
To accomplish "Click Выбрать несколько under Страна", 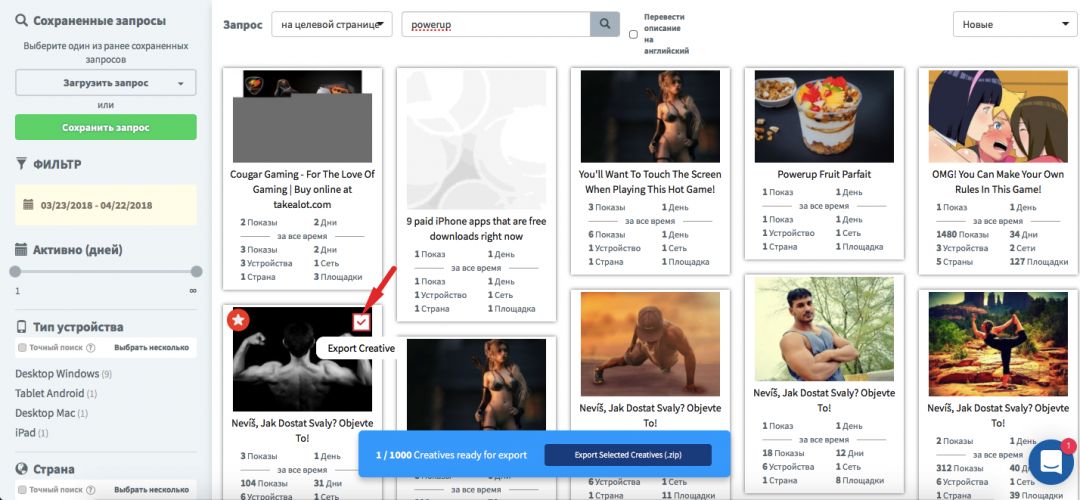I will point(151,490).
